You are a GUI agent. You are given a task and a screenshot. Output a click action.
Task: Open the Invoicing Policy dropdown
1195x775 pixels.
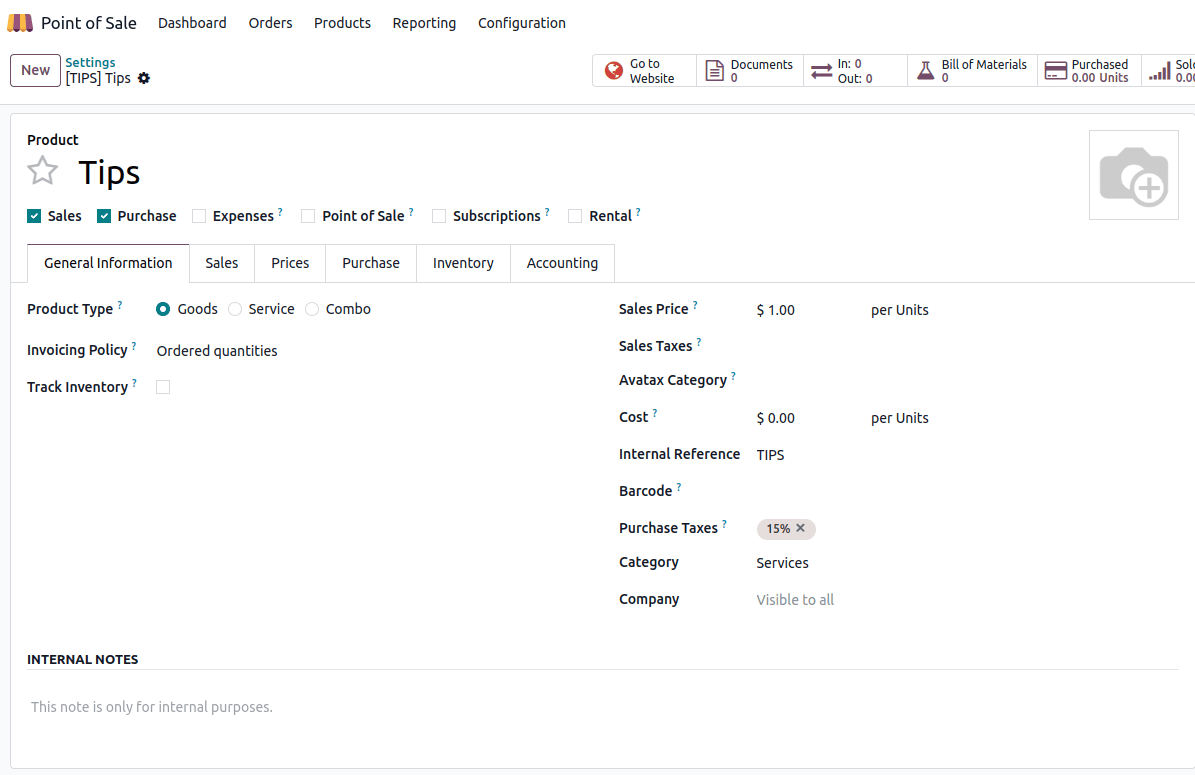[366, 351]
